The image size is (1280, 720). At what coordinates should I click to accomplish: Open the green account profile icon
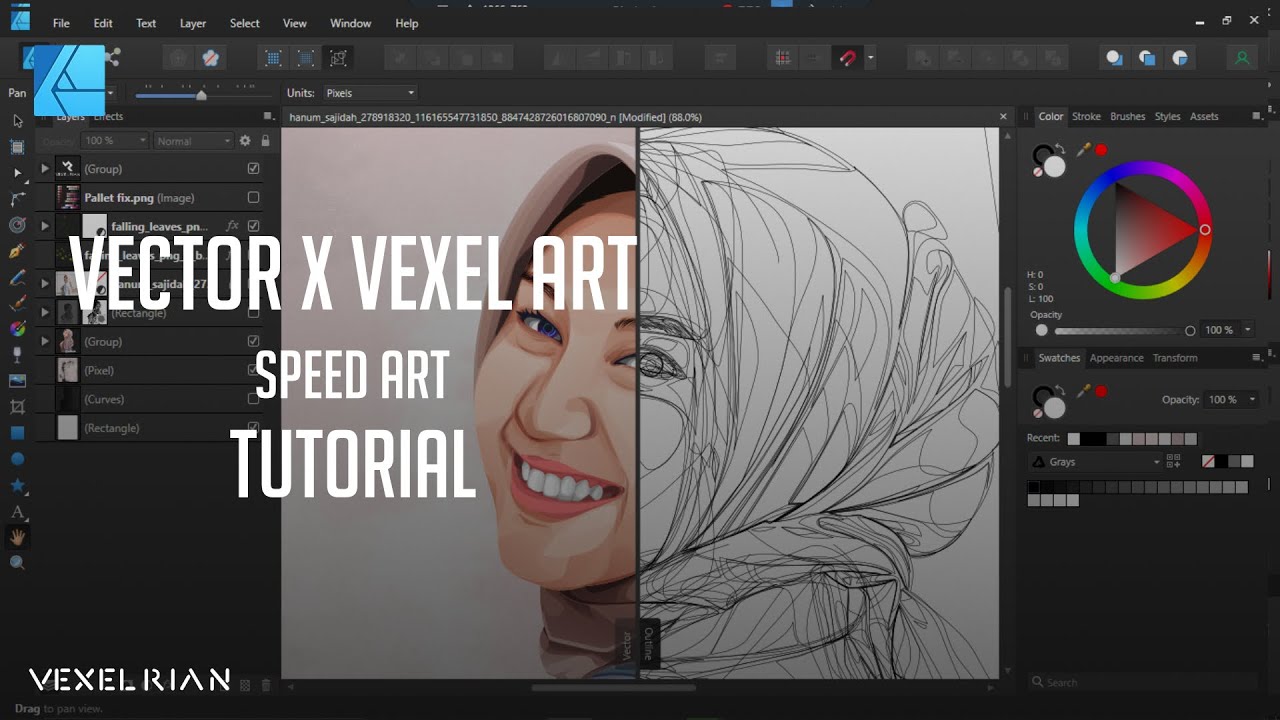1242,58
